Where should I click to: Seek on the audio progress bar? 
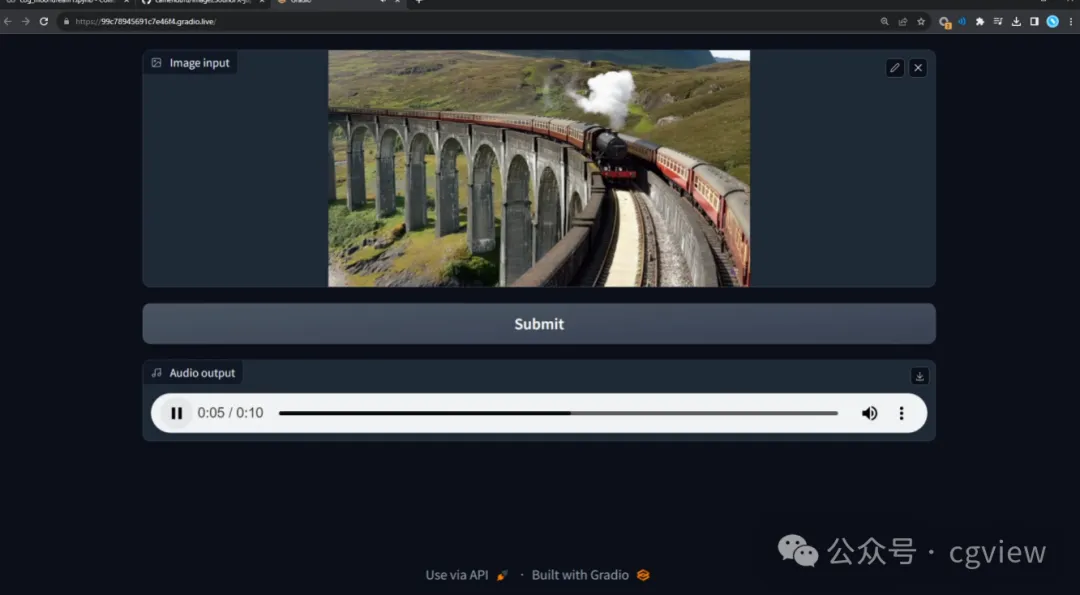(558, 413)
